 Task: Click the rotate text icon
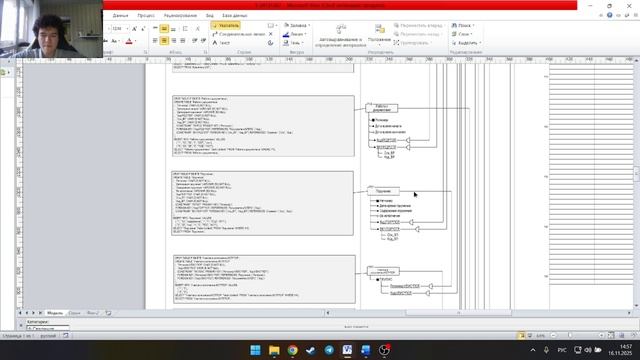coord(197,29)
